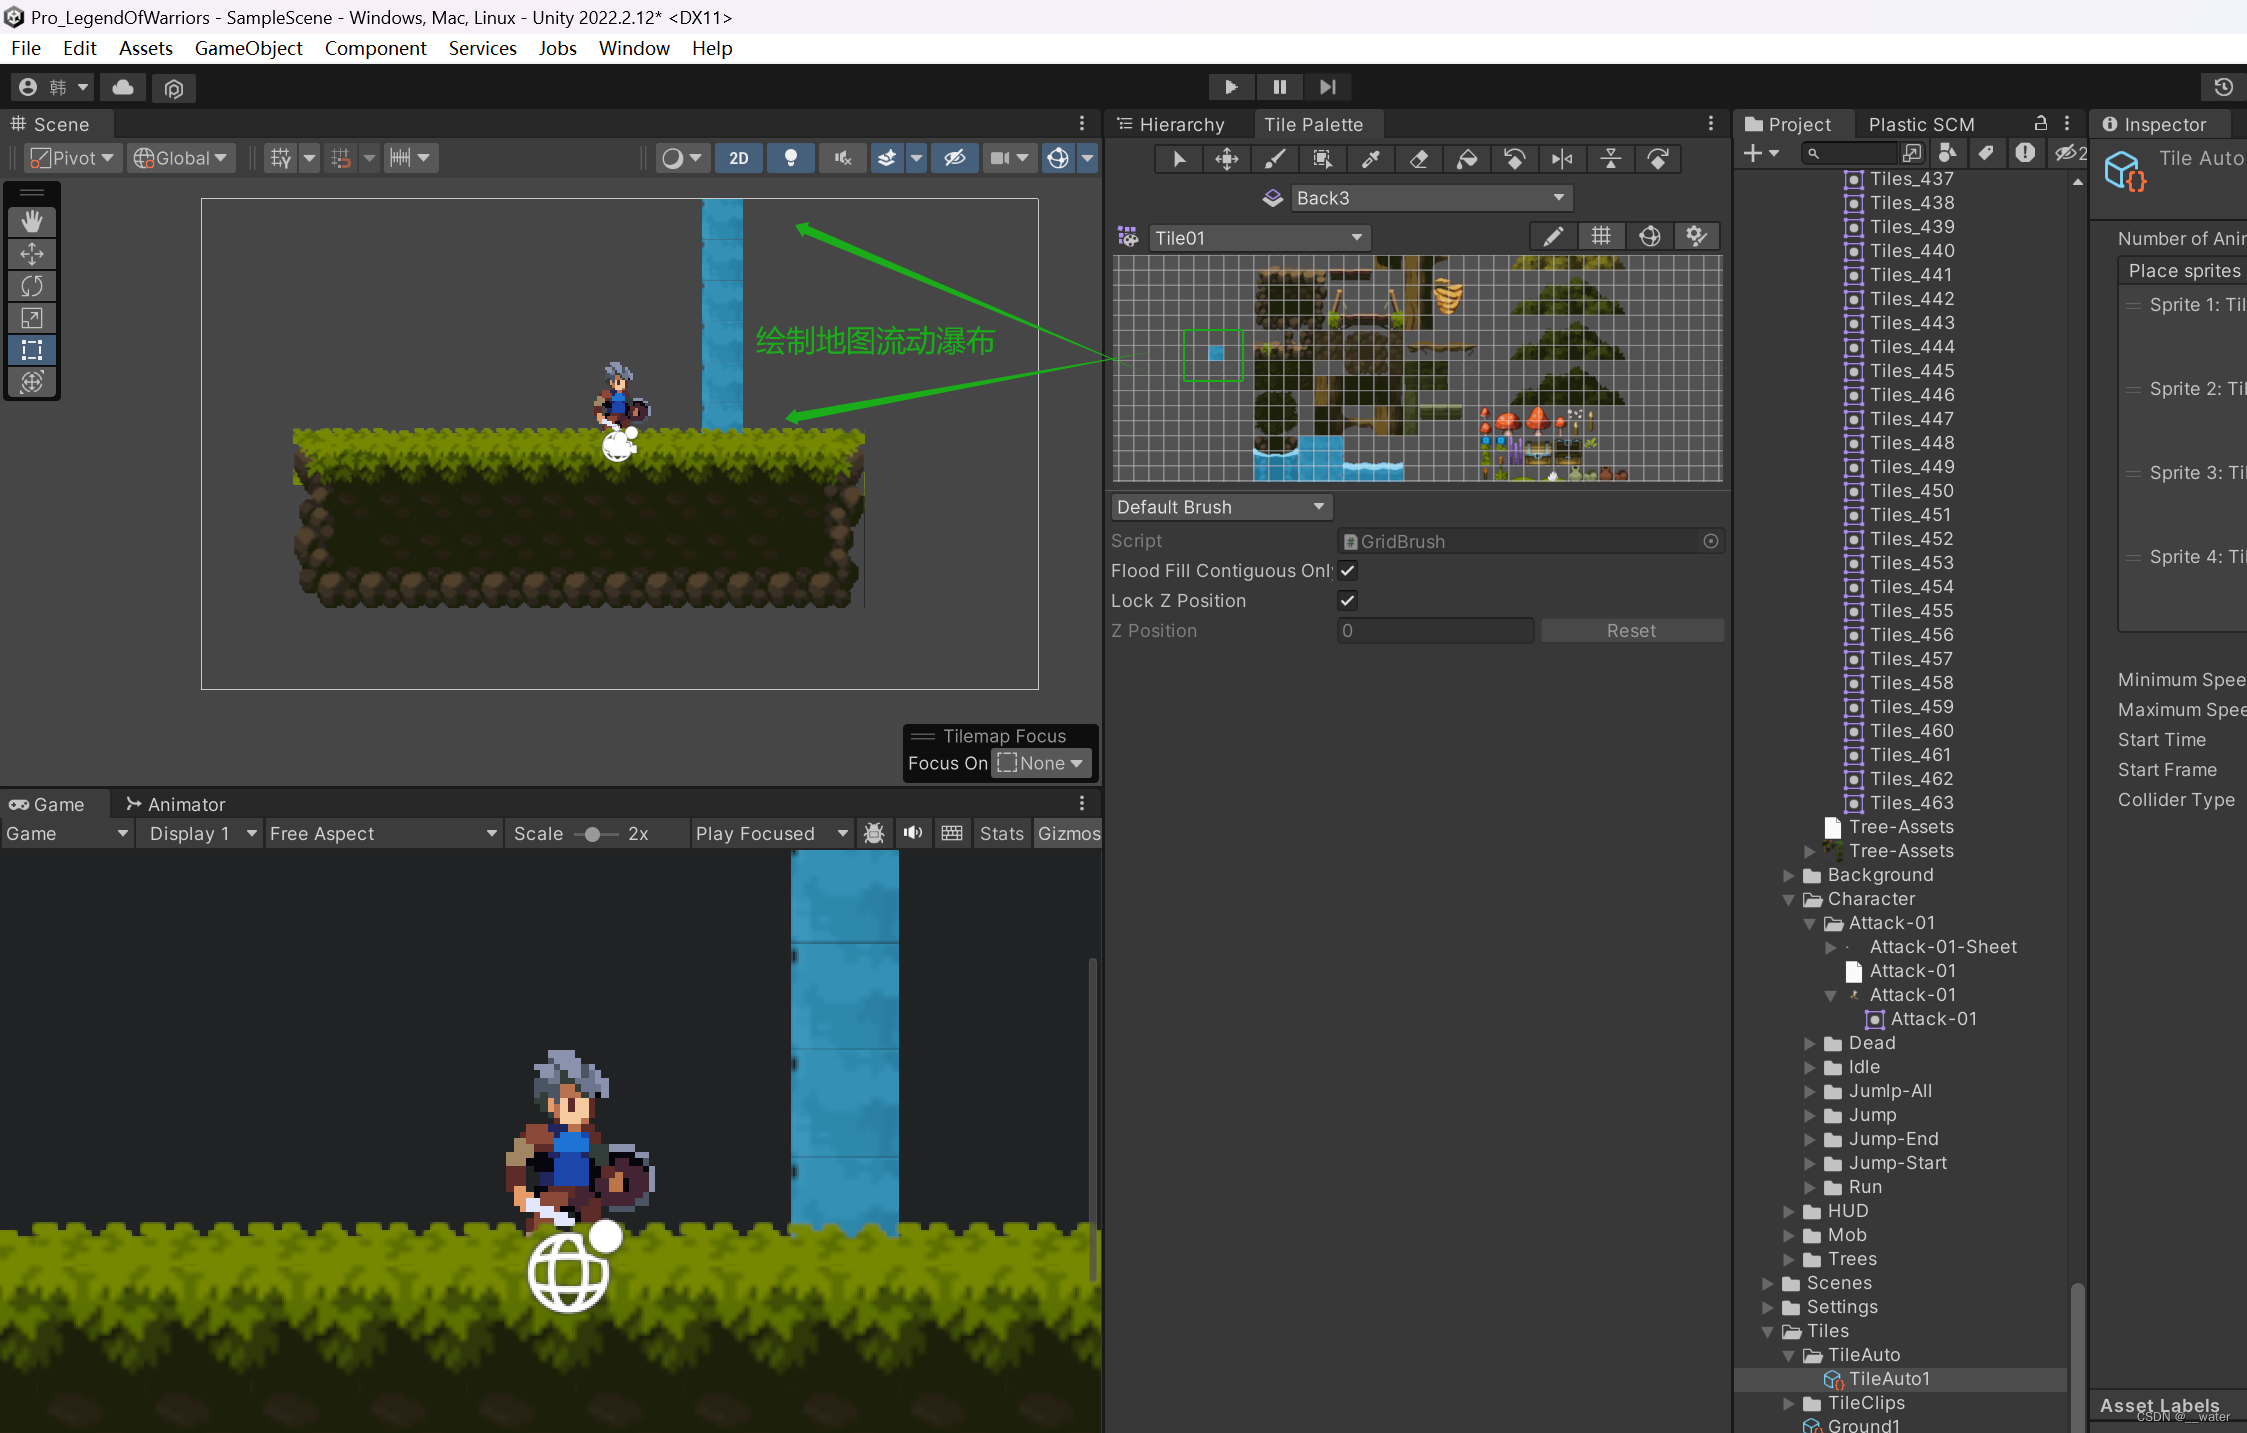
Task: Click the flip horizontal tile icon
Action: coord(1563,159)
